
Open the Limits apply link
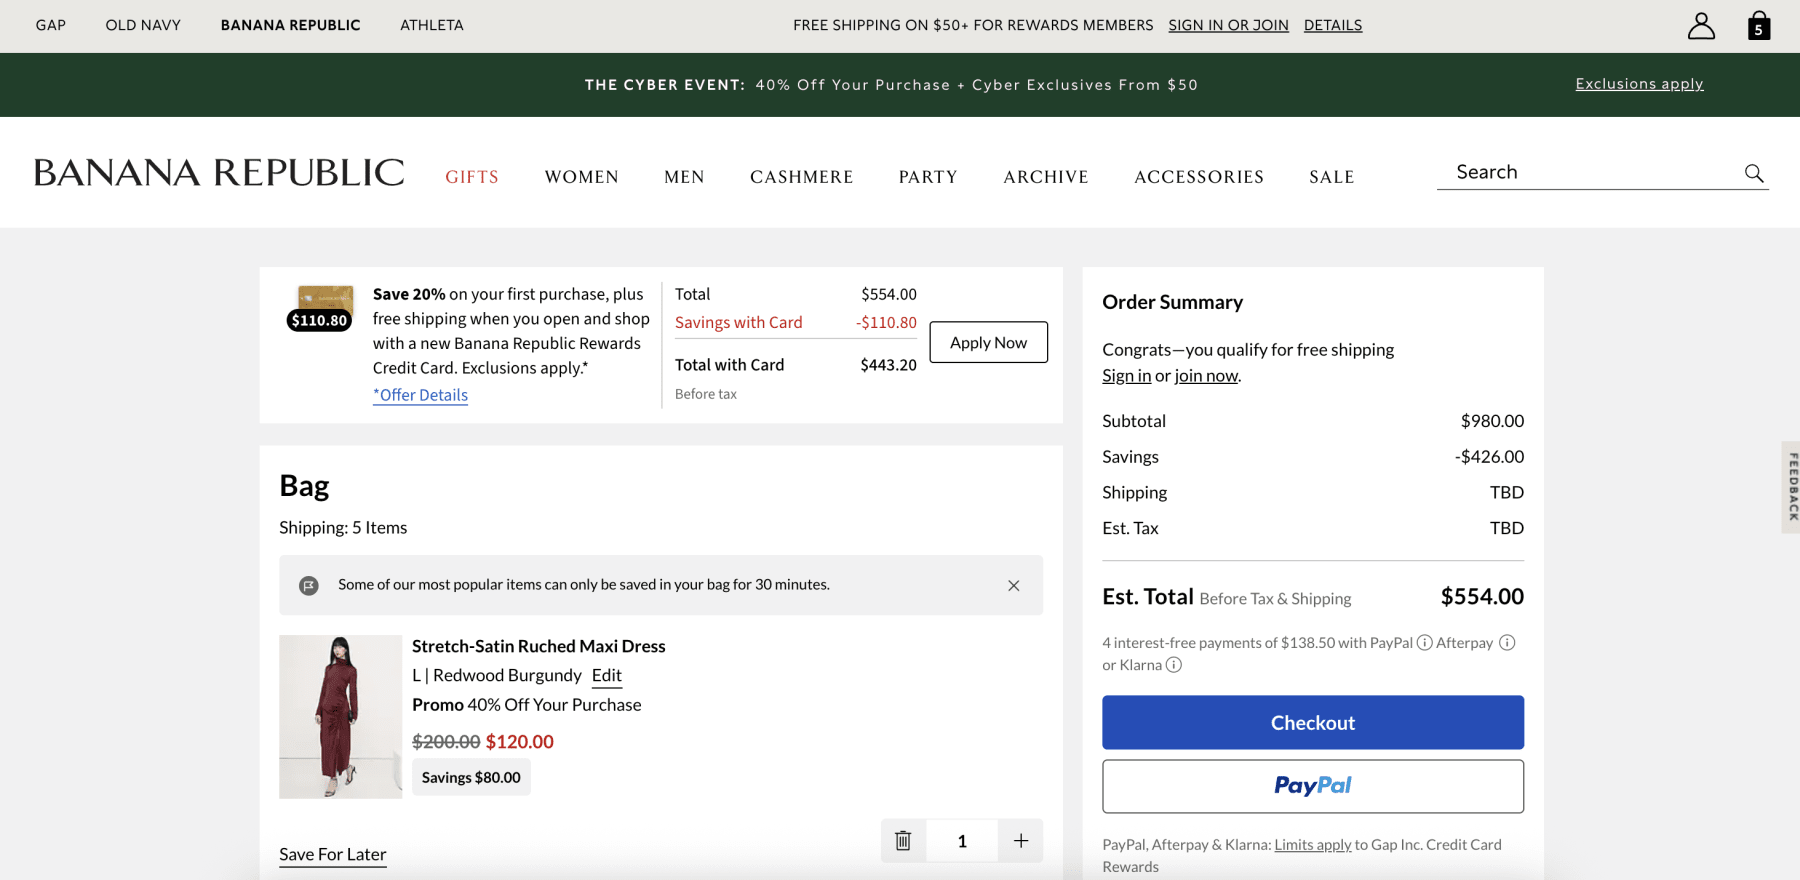tap(1312, 845)
